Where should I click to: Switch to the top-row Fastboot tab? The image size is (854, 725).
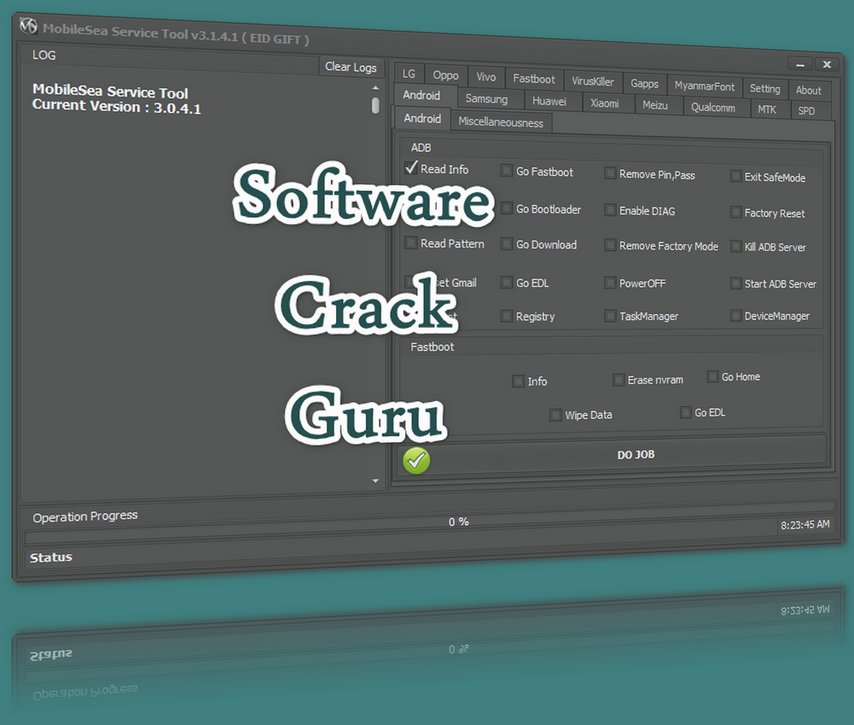(x=534, y=79)
